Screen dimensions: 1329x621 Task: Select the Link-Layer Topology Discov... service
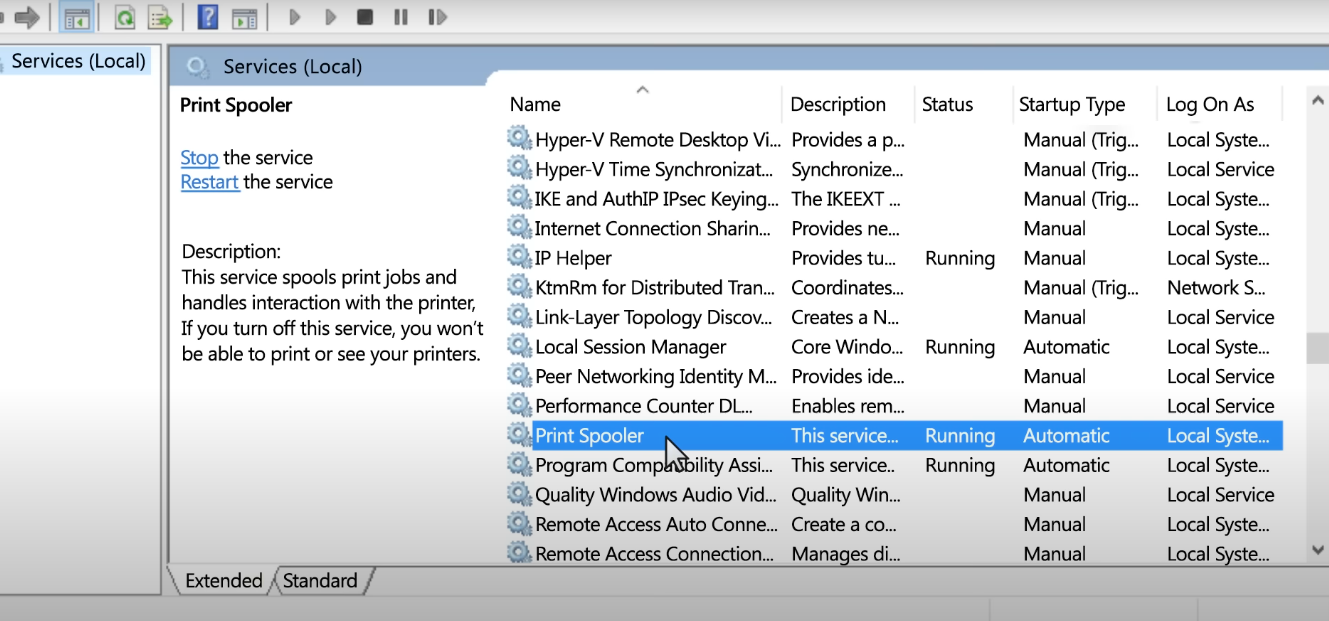(654, 317)
